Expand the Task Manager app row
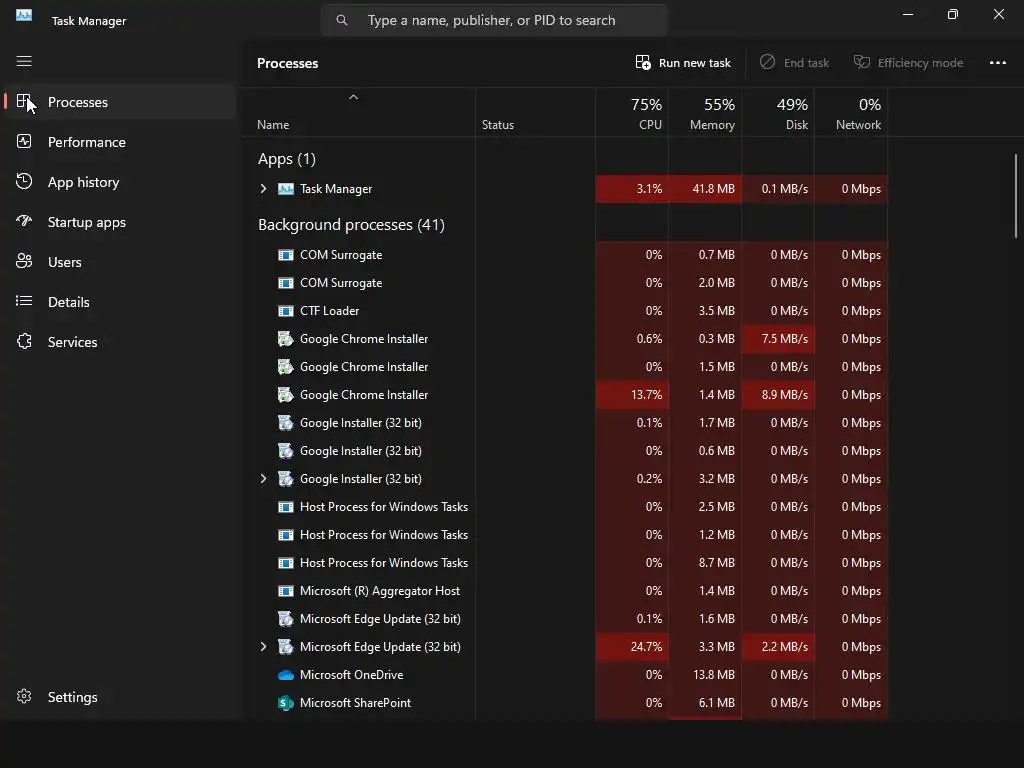Viewport: 1024px width, 768px height. pos(263,189)
